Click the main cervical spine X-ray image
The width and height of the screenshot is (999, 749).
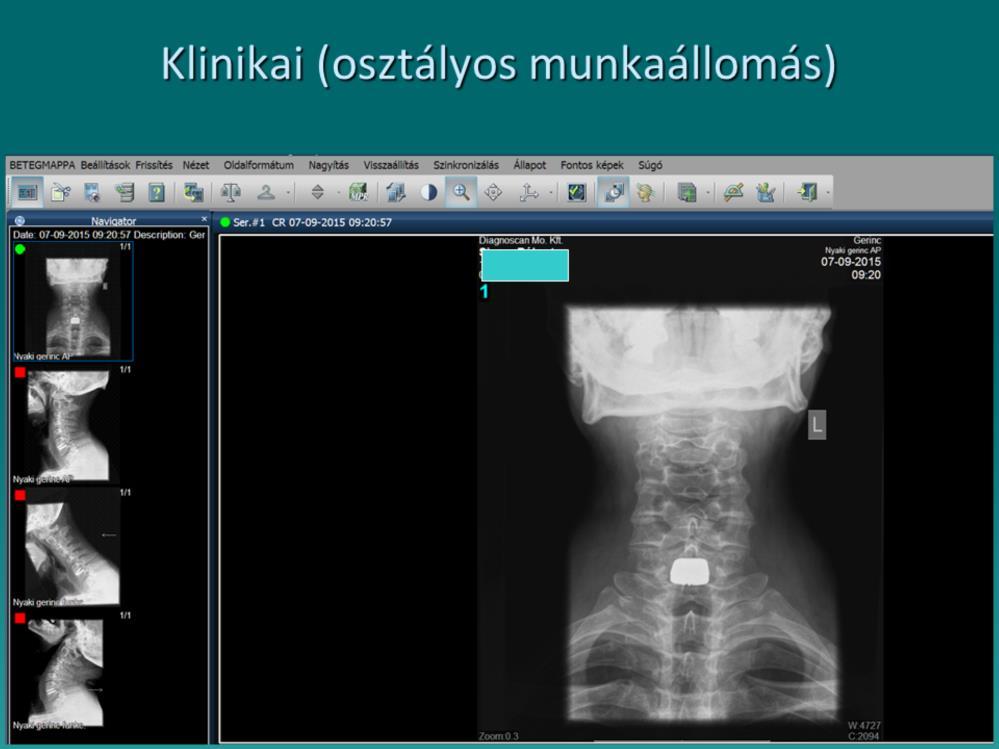[680, 487]
